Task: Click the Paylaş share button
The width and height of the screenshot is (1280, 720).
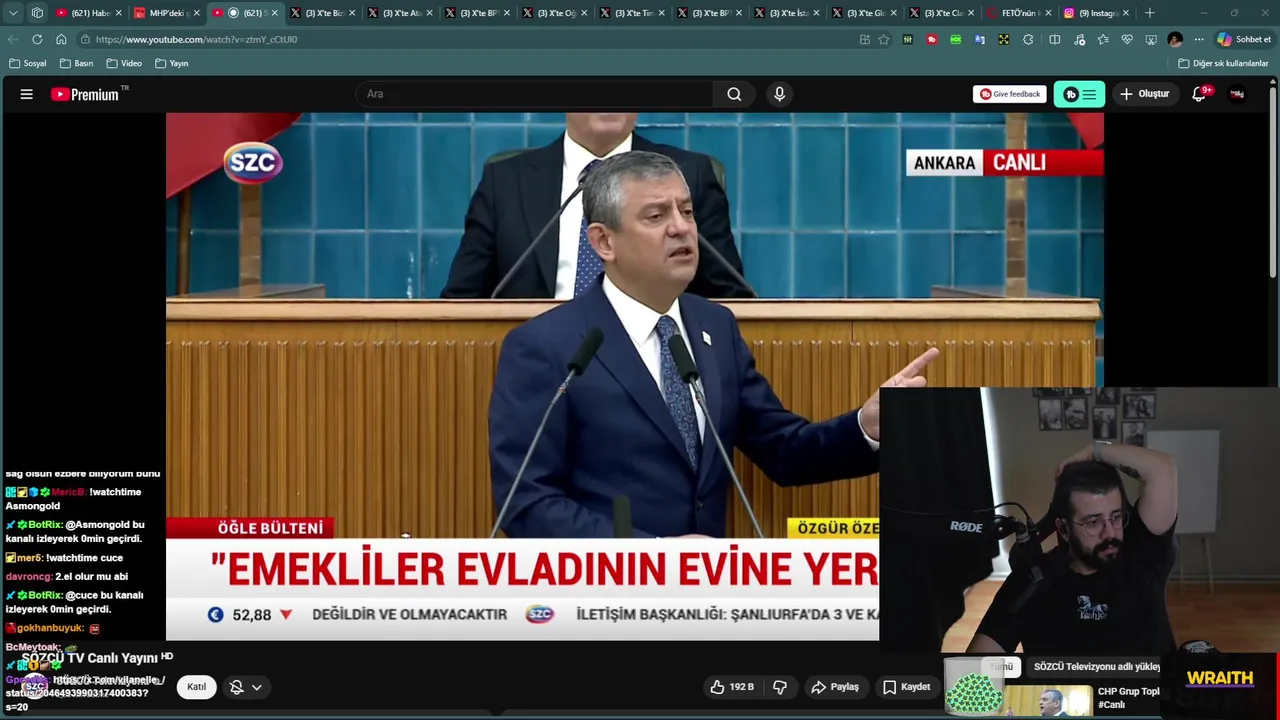Action: tap(835, 687)
